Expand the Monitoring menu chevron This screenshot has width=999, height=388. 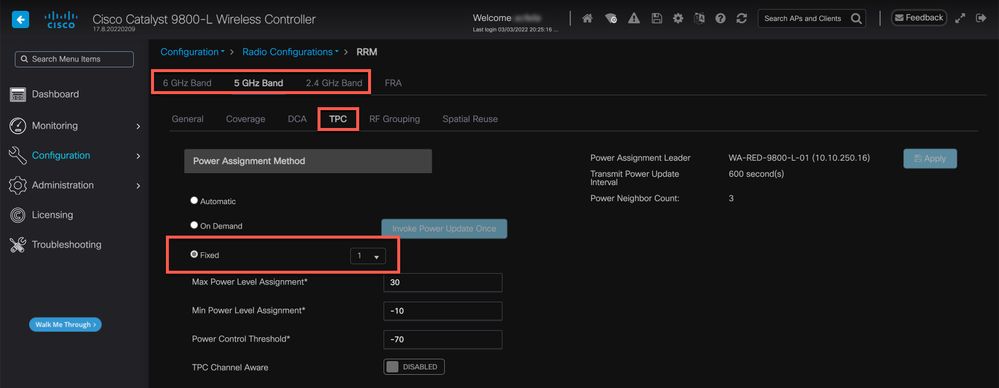[138, 126]
